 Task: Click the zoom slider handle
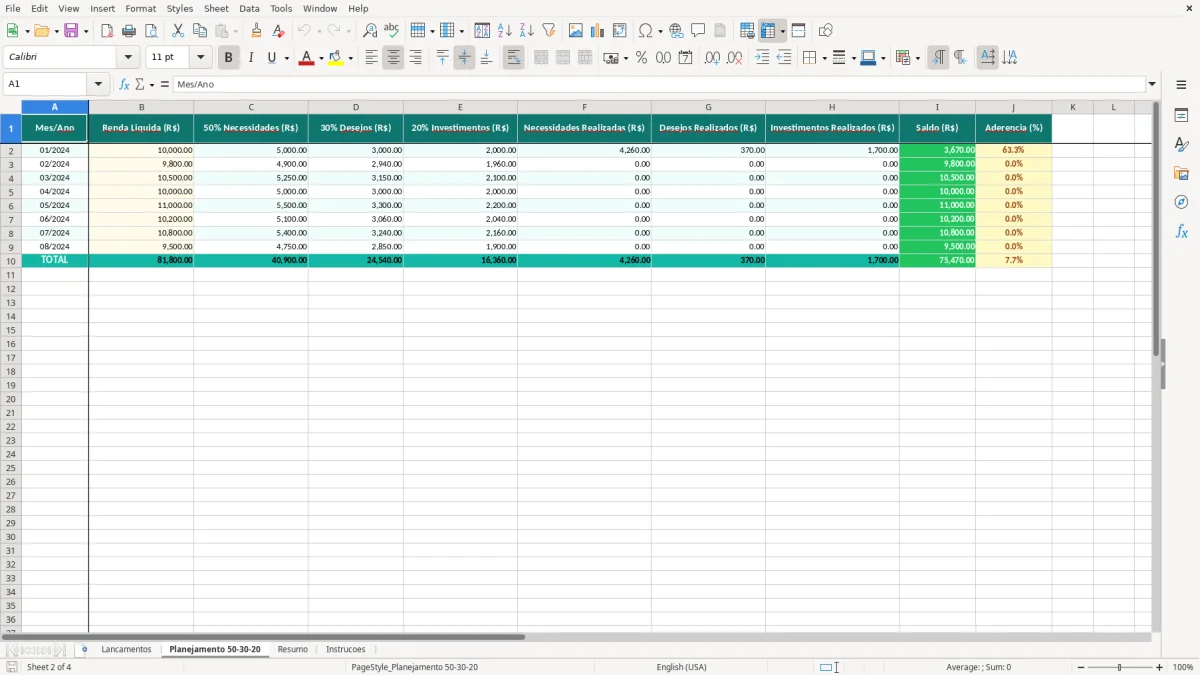pos(1120,667)
